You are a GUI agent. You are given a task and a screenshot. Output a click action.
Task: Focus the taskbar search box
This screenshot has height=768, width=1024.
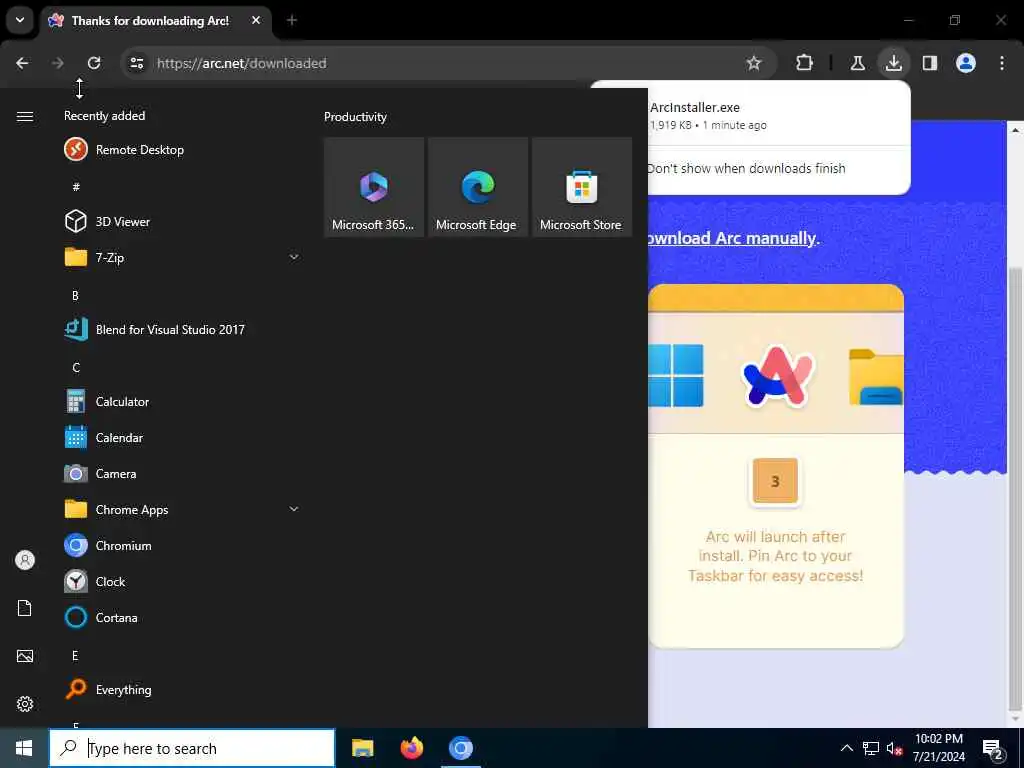(193, 748)
